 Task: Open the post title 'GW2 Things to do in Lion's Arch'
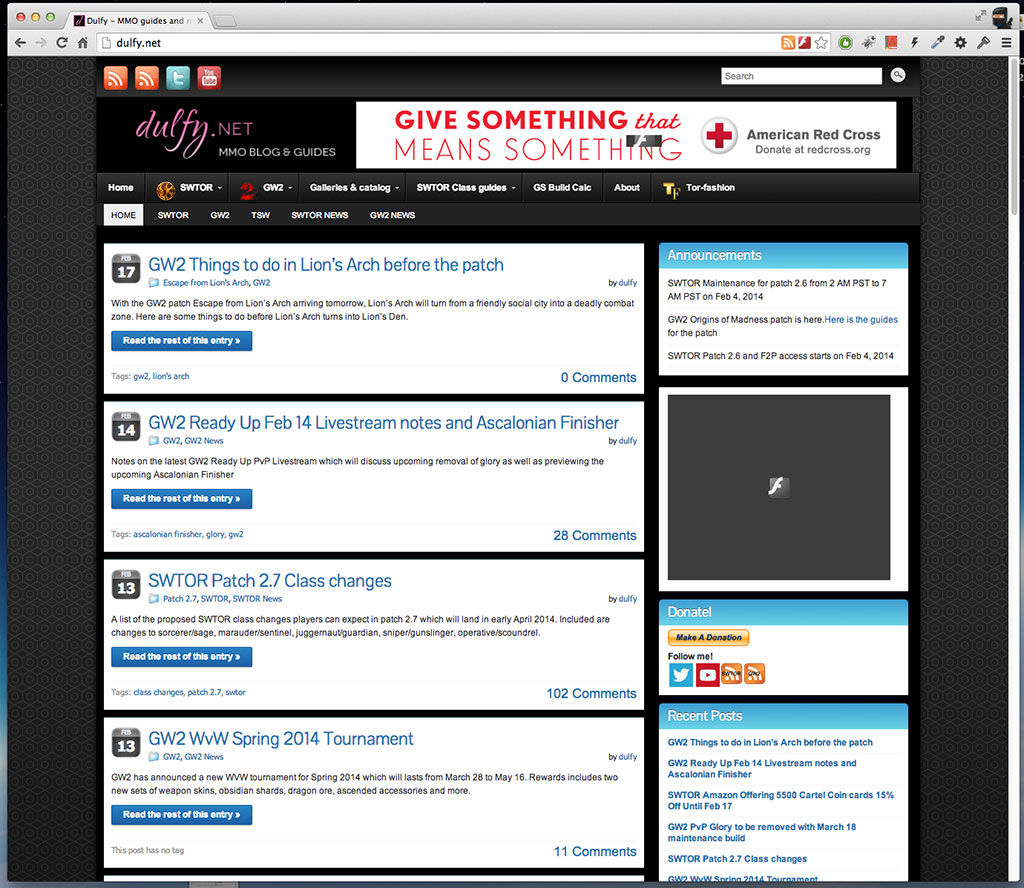[x=326, y=264]
